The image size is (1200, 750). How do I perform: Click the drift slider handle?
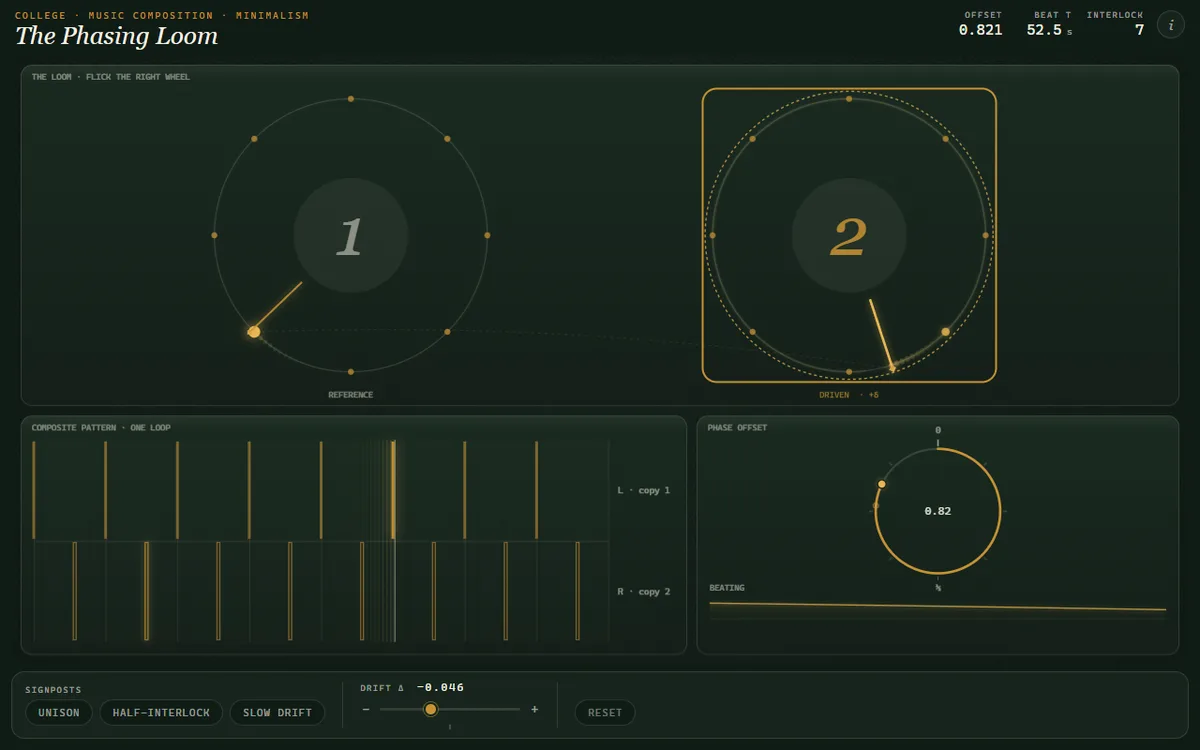click(431, 709)
